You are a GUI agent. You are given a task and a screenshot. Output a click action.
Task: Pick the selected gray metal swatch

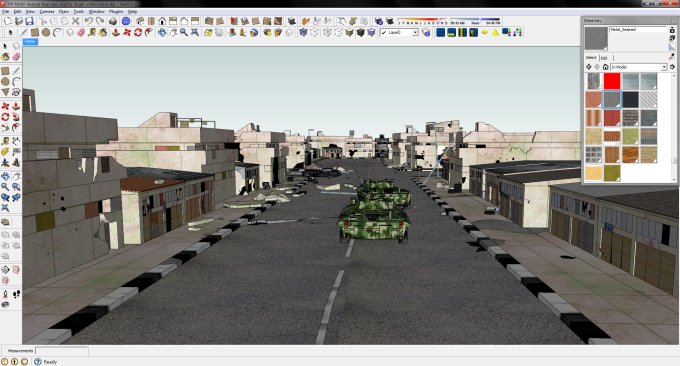[x=612, y=99]
